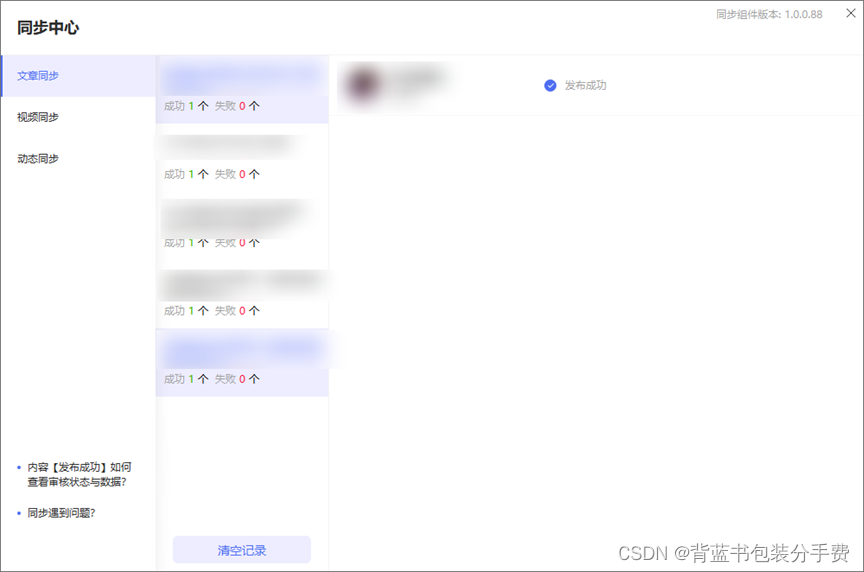The height and width of the screenshot is (572, 864).
Task: Close the 同步中心 window
Action: tap(851, 13)
